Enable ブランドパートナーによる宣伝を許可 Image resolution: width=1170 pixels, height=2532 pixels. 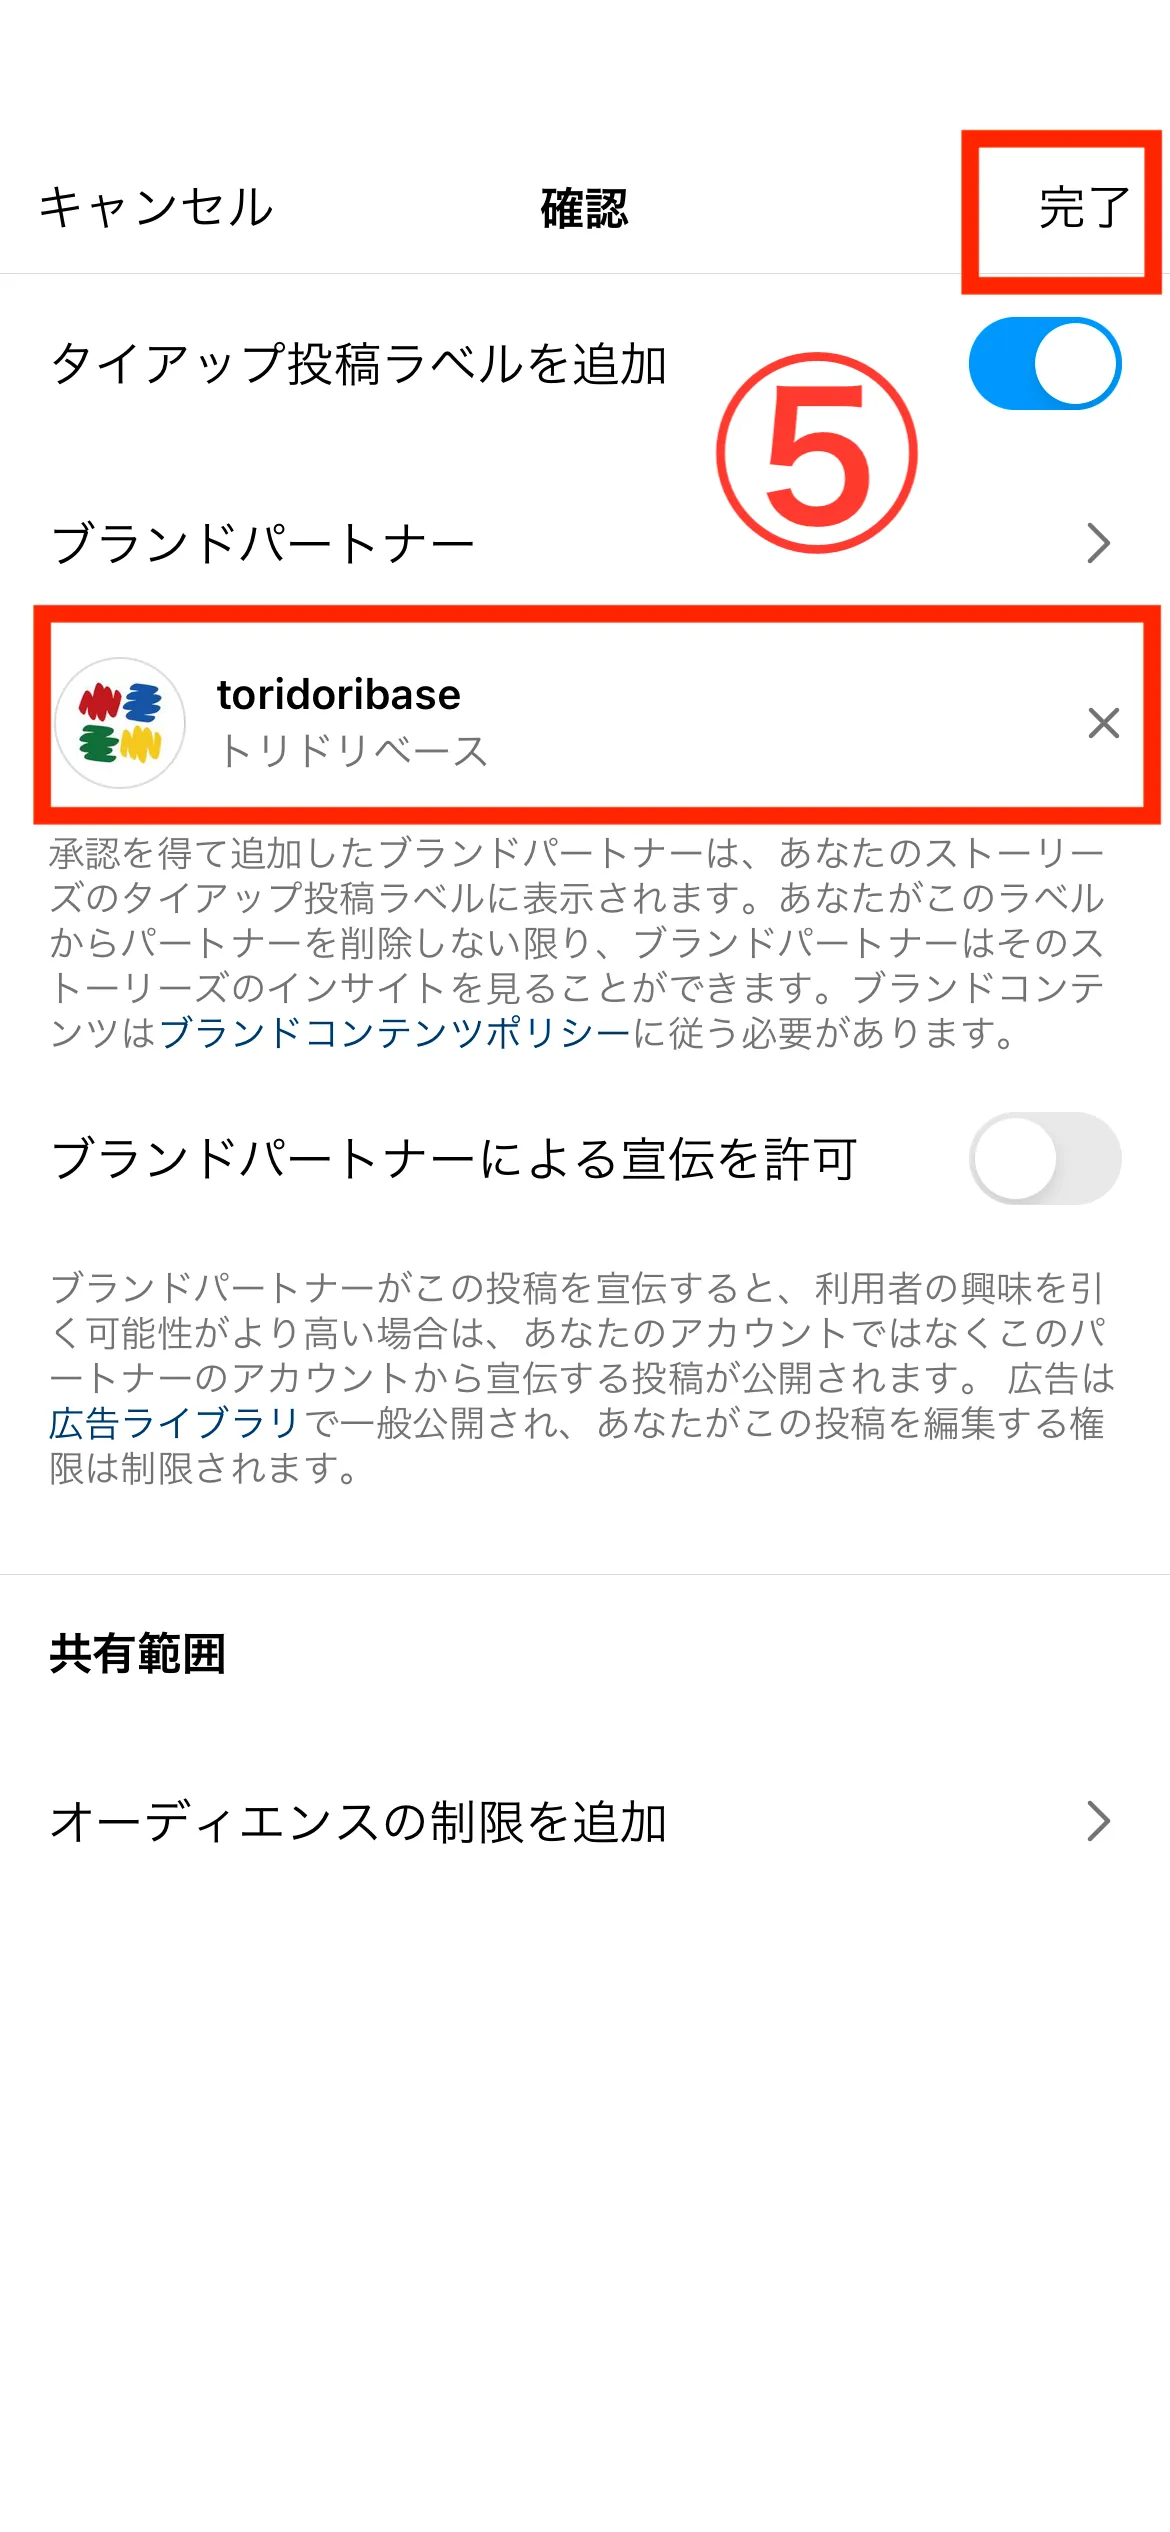pyautogui.click(x=1045, y=1156)
